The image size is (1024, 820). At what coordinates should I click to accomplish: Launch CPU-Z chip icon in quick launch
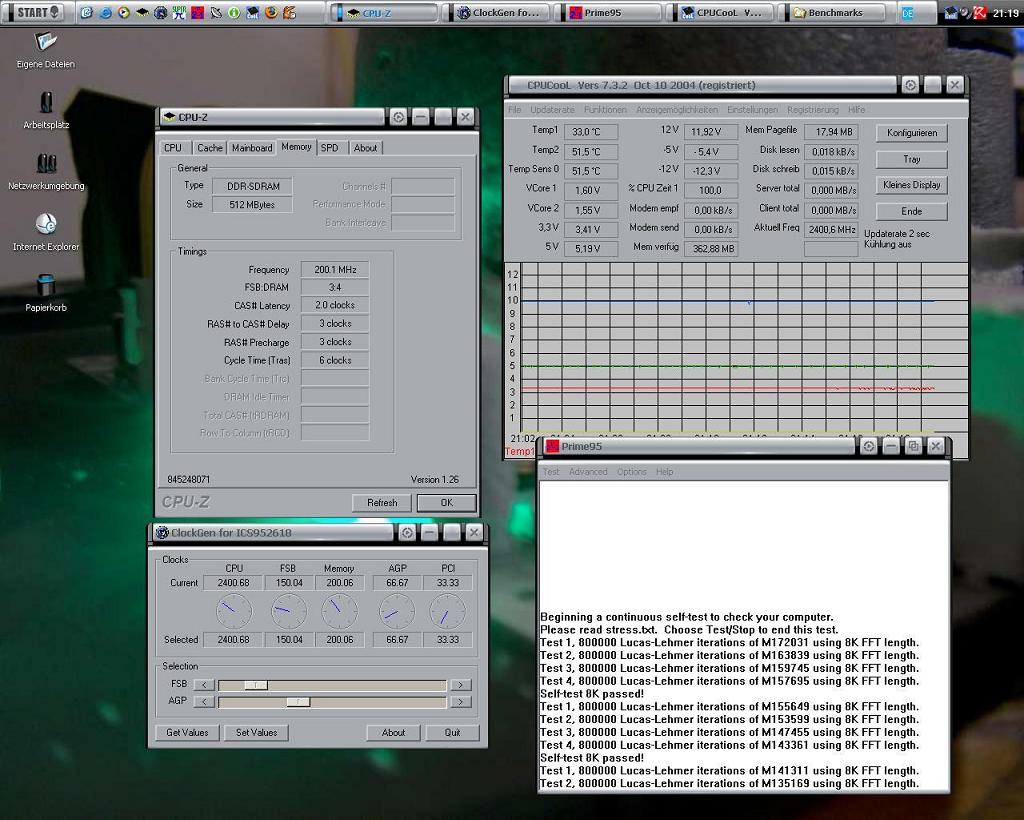pos(142,12)
